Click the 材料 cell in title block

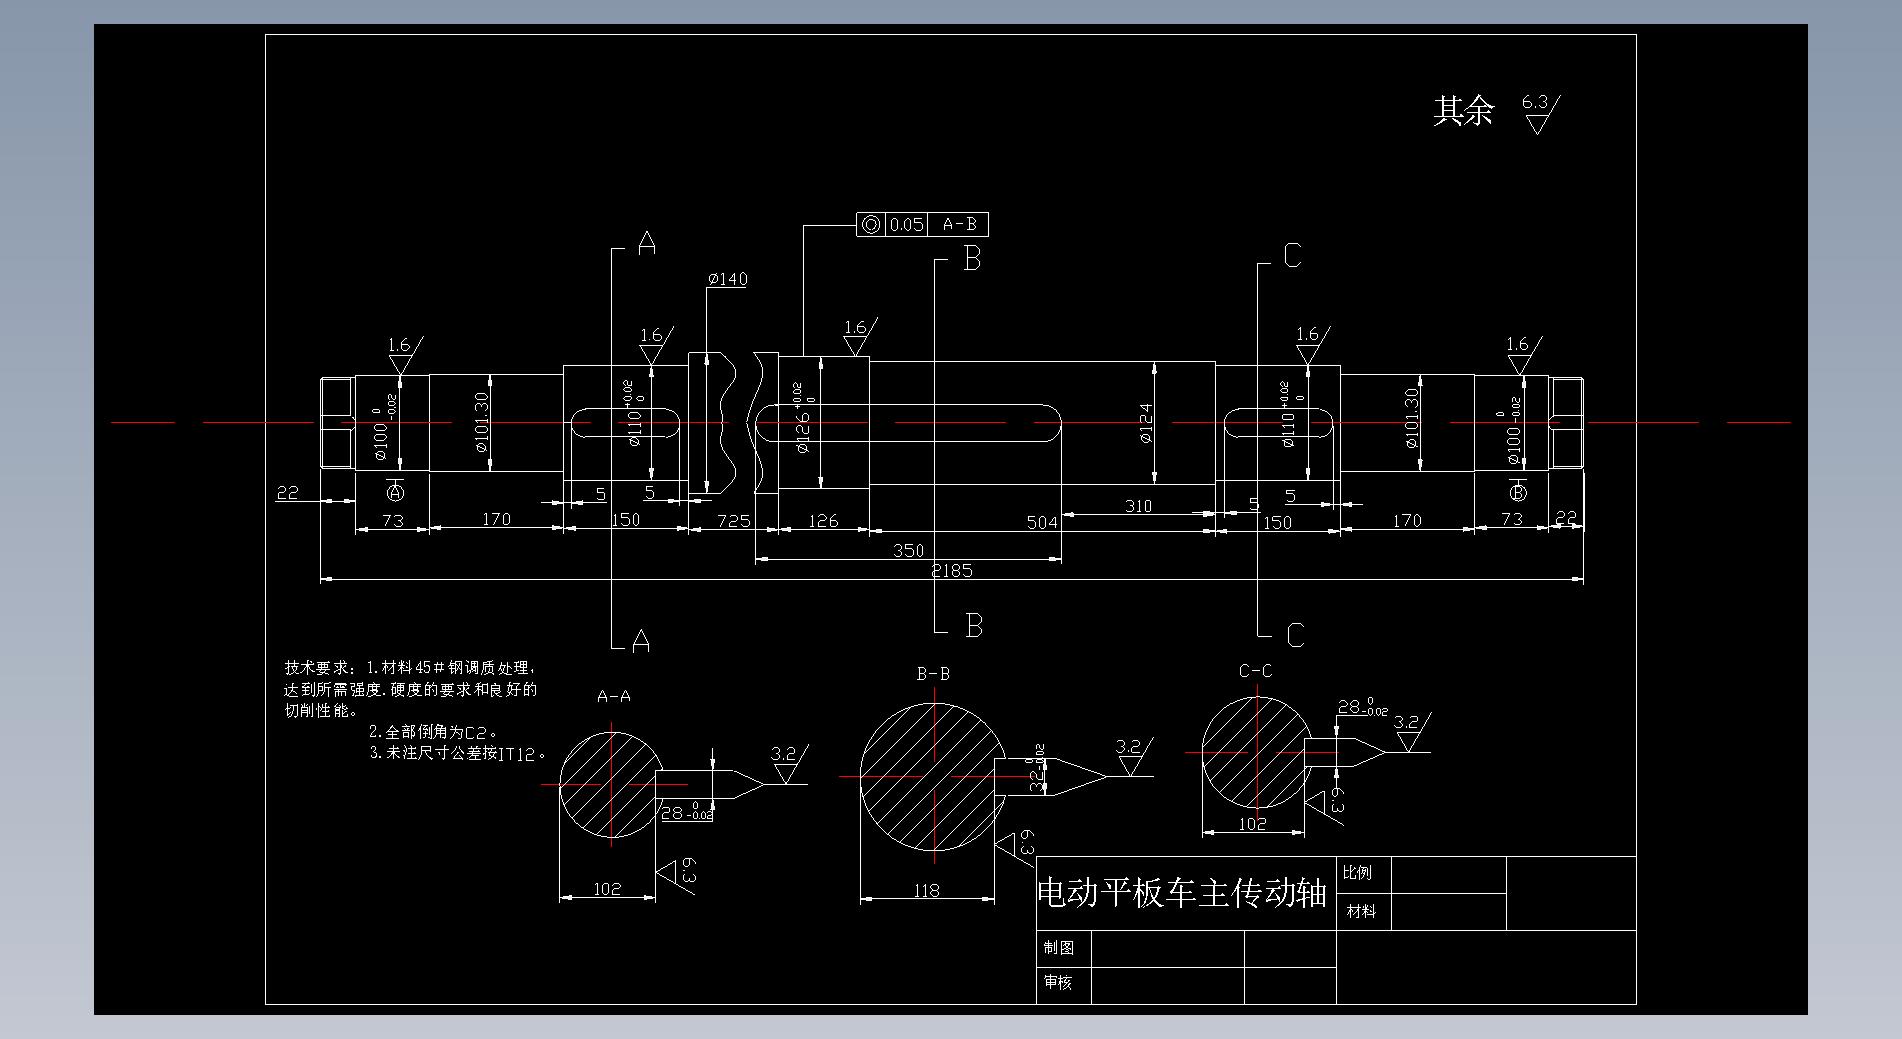click(1361, 912)
